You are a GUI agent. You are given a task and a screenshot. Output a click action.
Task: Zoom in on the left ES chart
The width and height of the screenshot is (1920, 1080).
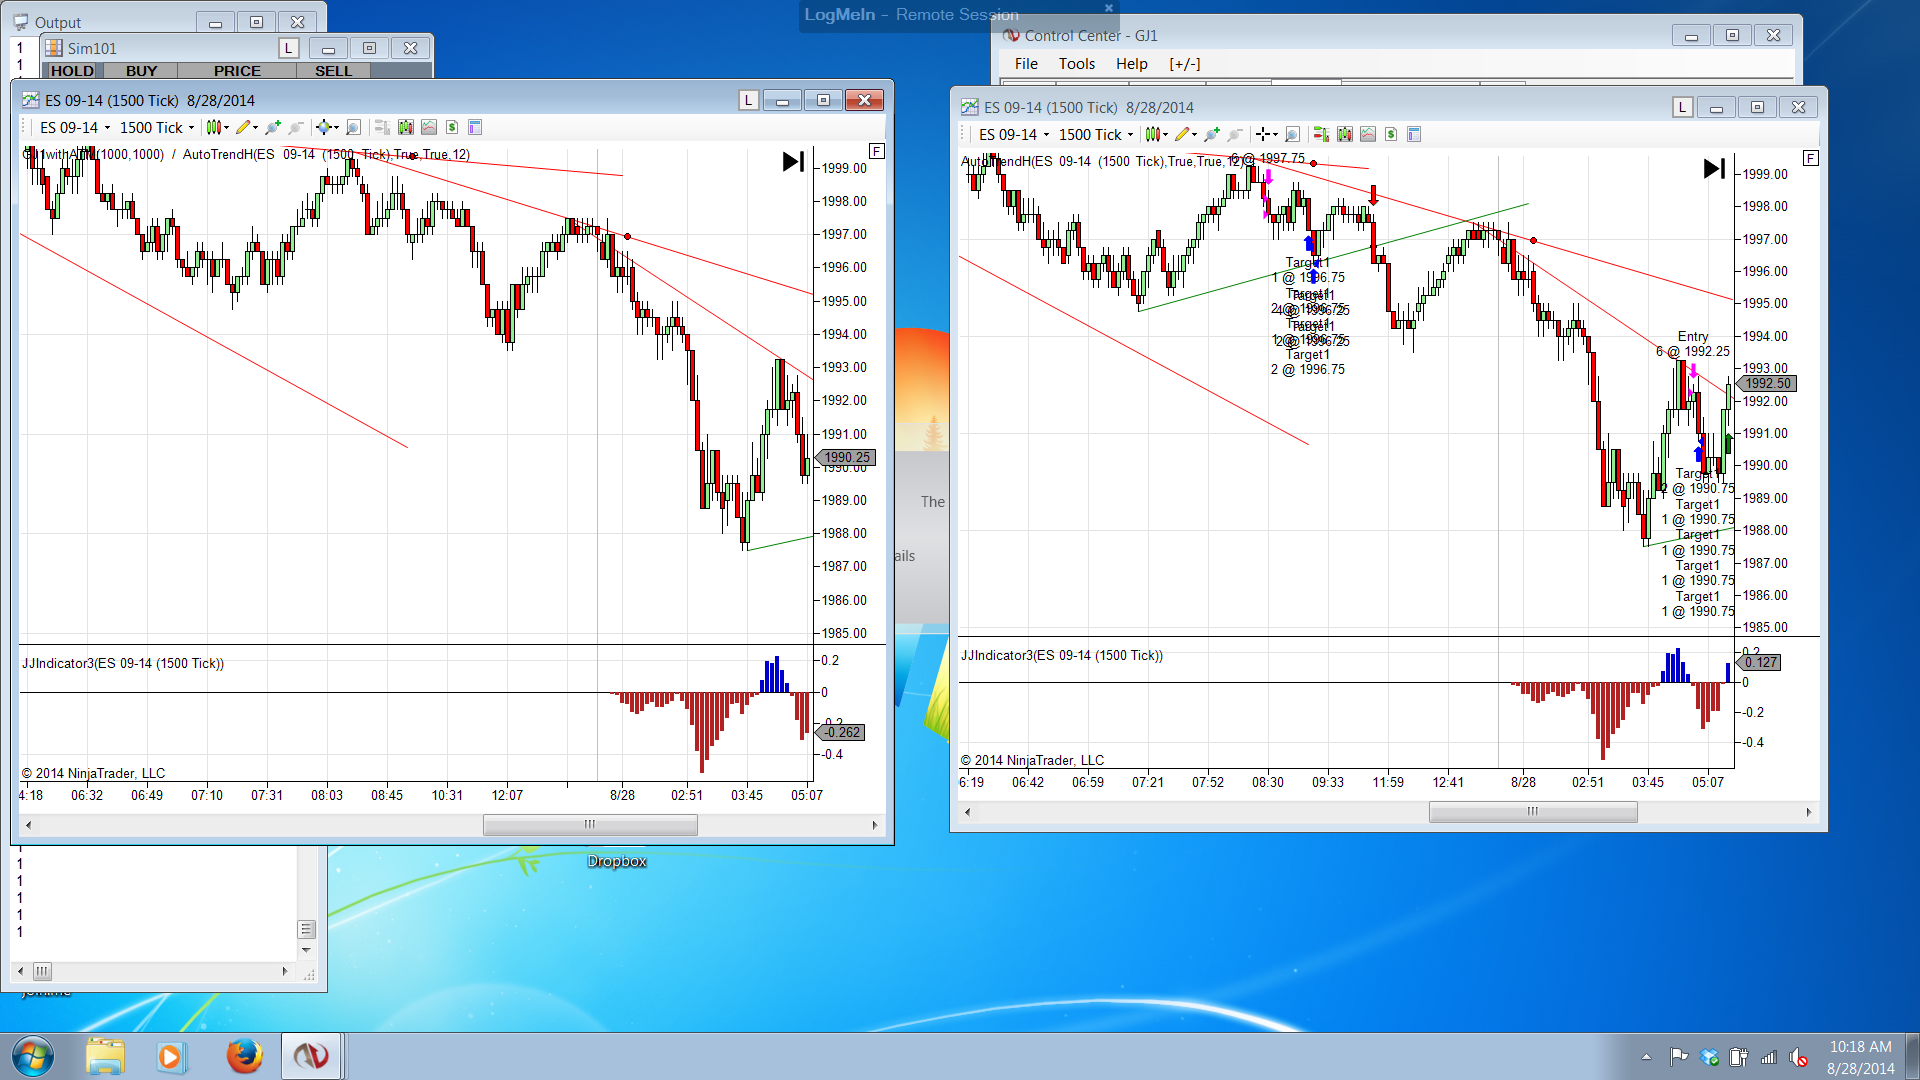(272, 127)
